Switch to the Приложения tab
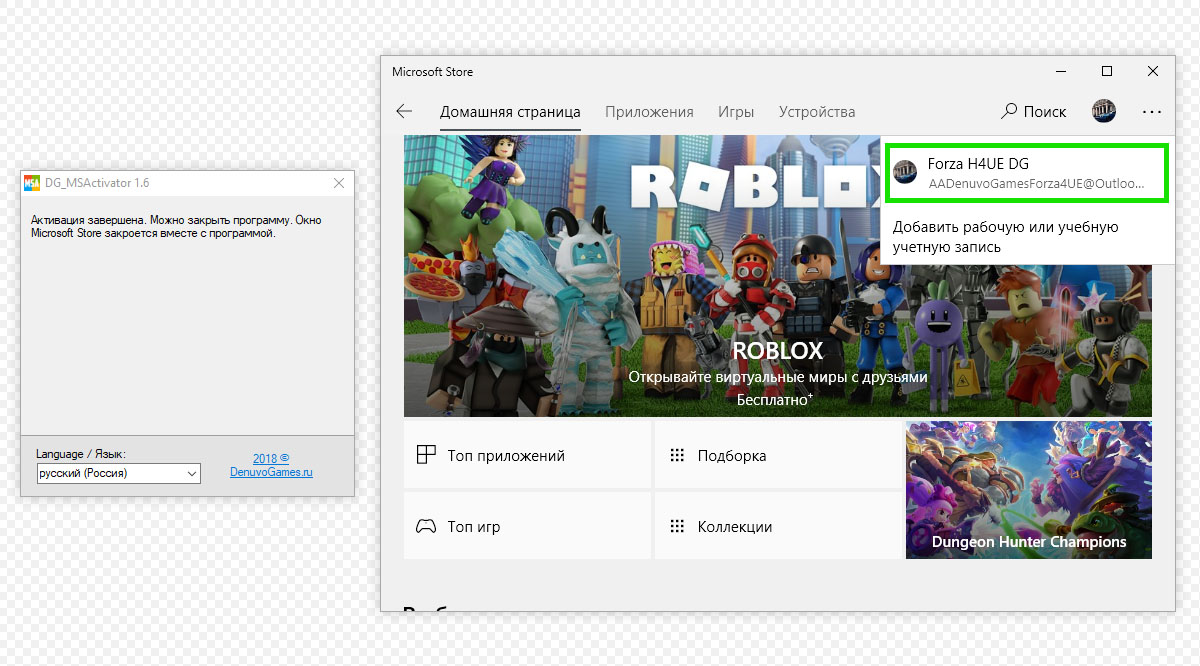 coord(649,112)
